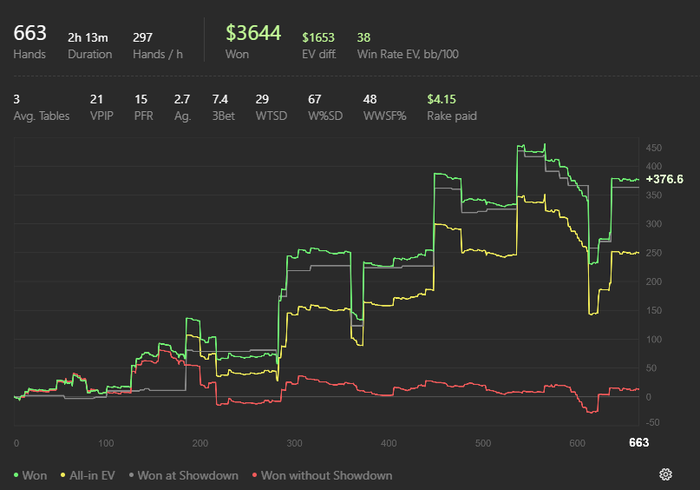The height and width of the screenshot is (490, 700).
Task: Click the -50 y-axis label
Action: point(652,422)
